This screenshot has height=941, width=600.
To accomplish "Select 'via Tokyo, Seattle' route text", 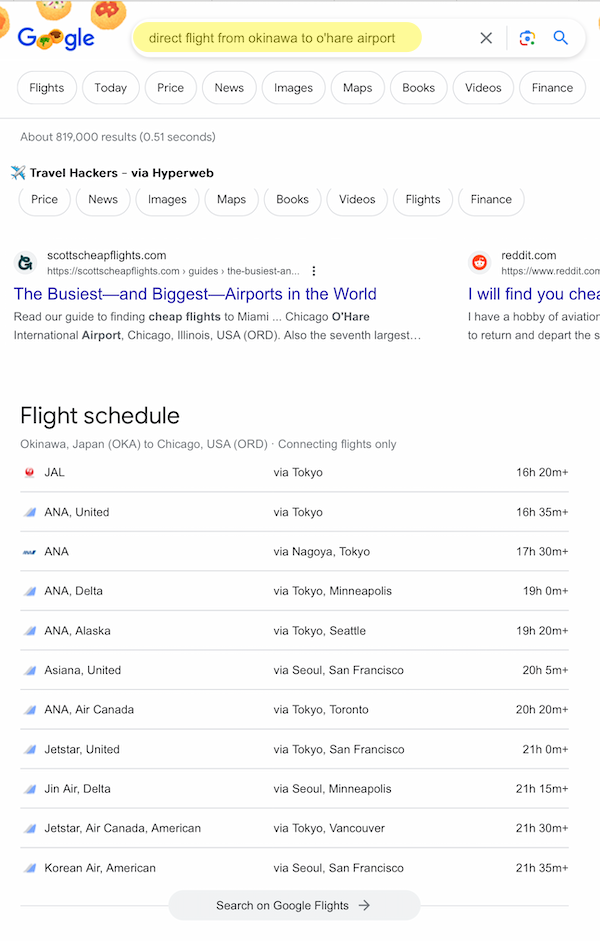I will tap(320, 631).
